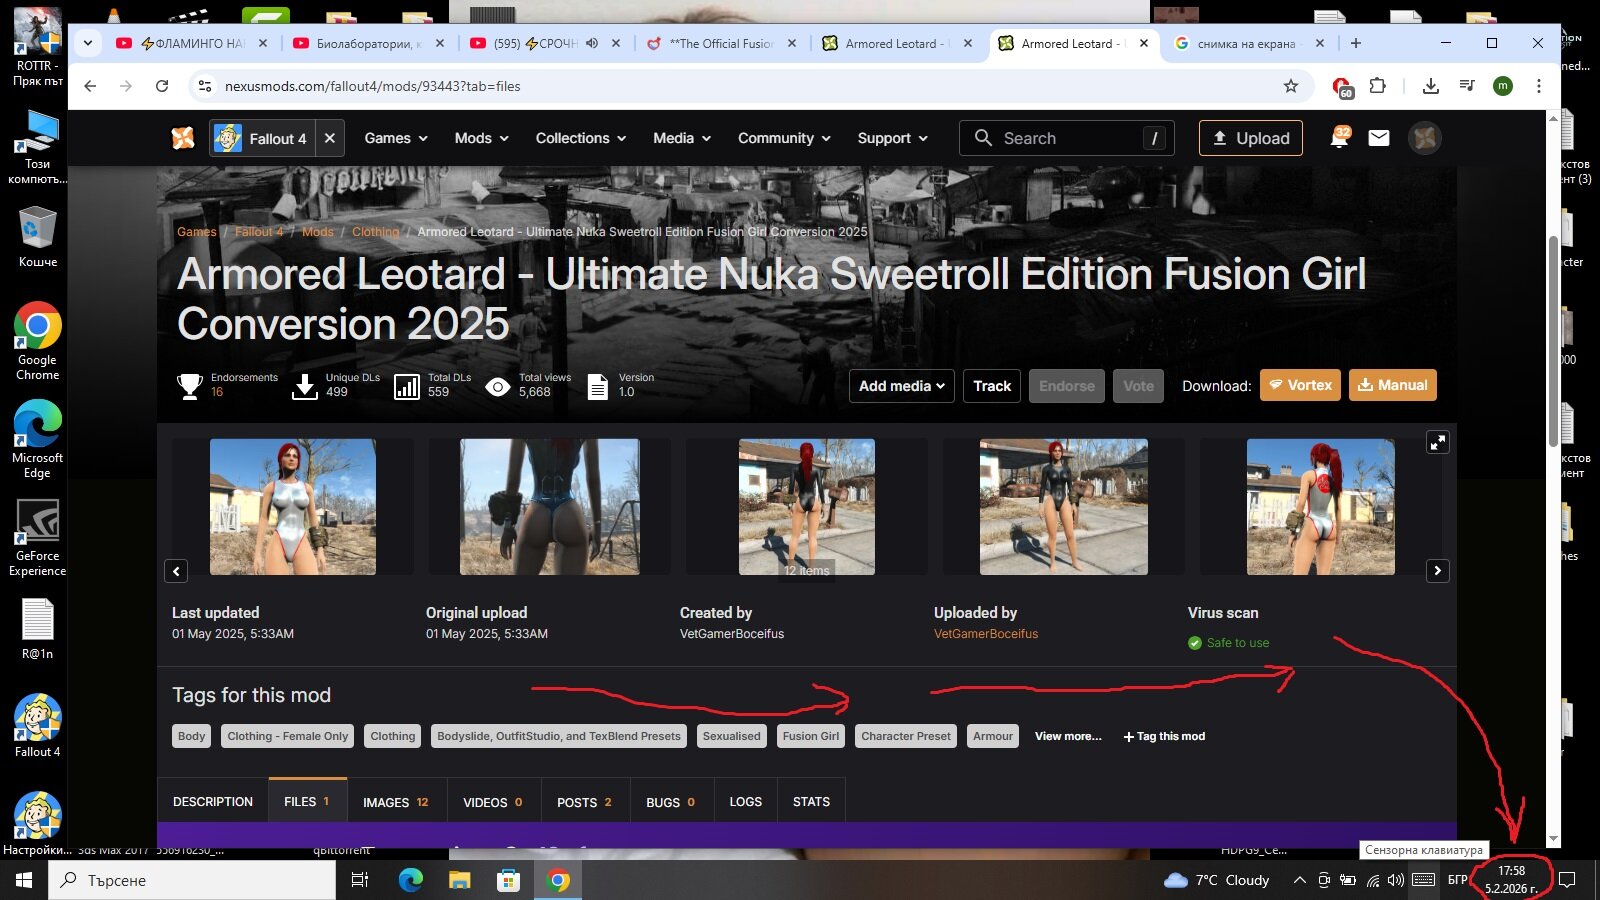Open the Chrome extensions puzzle icon

1377,86
